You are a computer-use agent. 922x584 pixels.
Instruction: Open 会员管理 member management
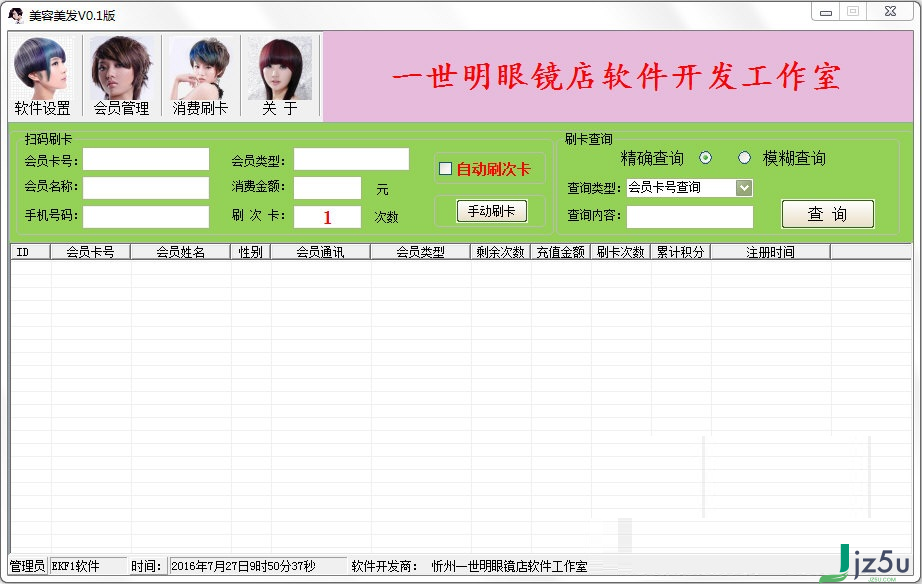click(x=121, y=75)
